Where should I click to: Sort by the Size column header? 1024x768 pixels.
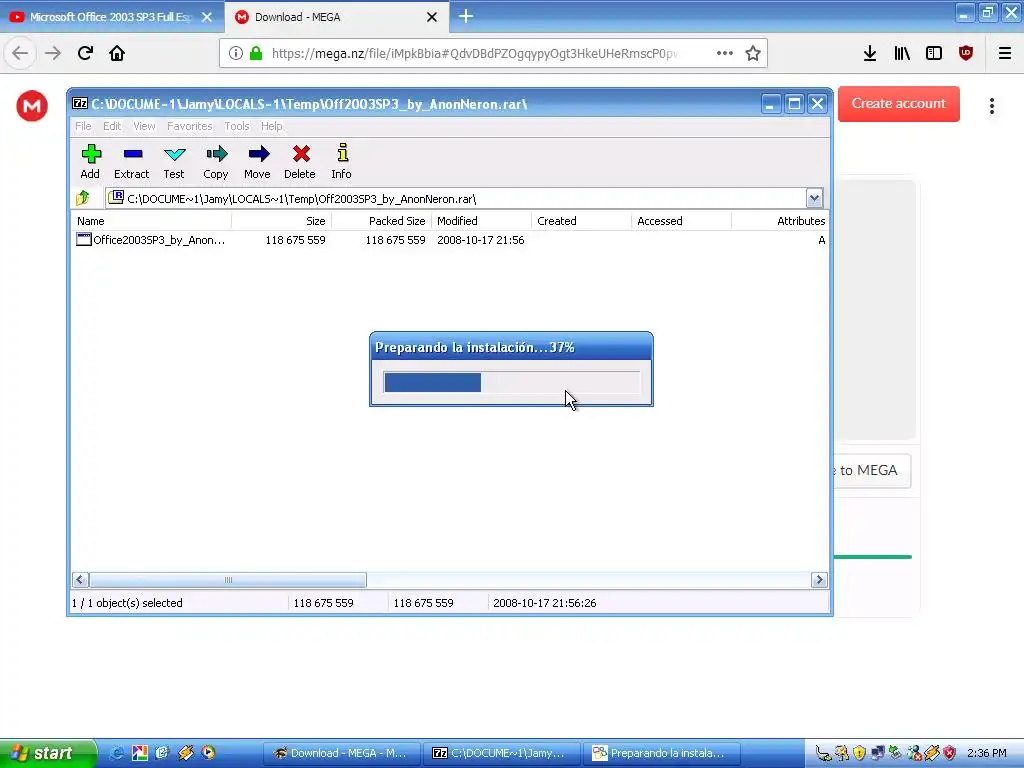tap(282, 221)
